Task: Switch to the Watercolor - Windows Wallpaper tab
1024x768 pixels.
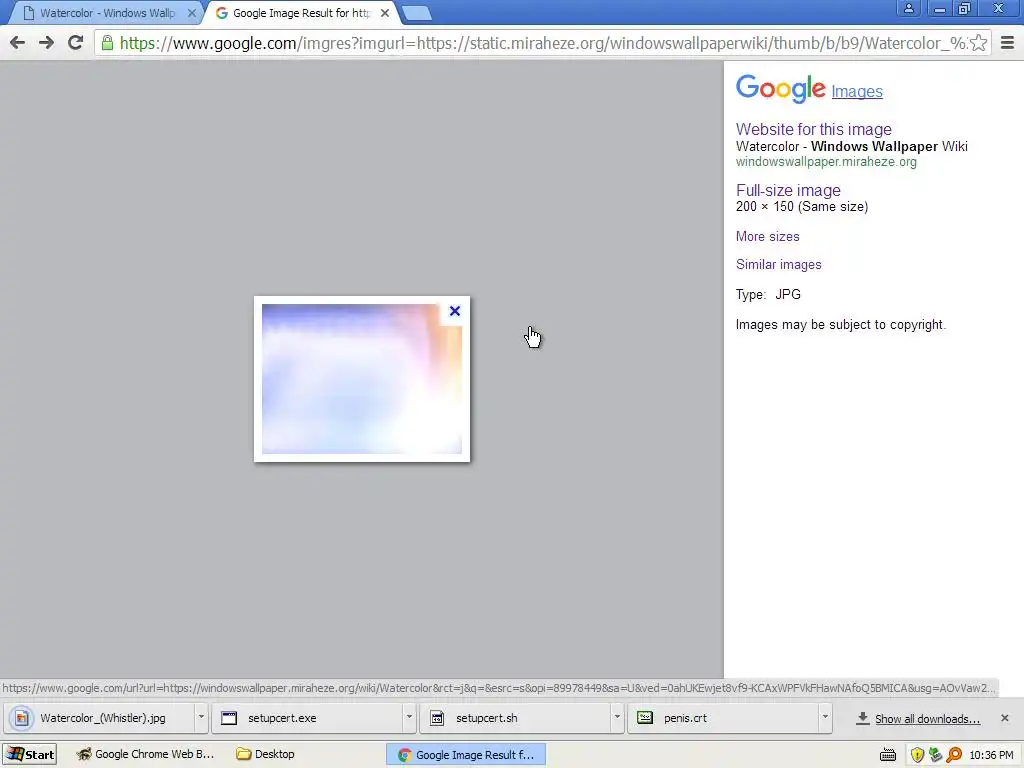Action: [108, 13]
